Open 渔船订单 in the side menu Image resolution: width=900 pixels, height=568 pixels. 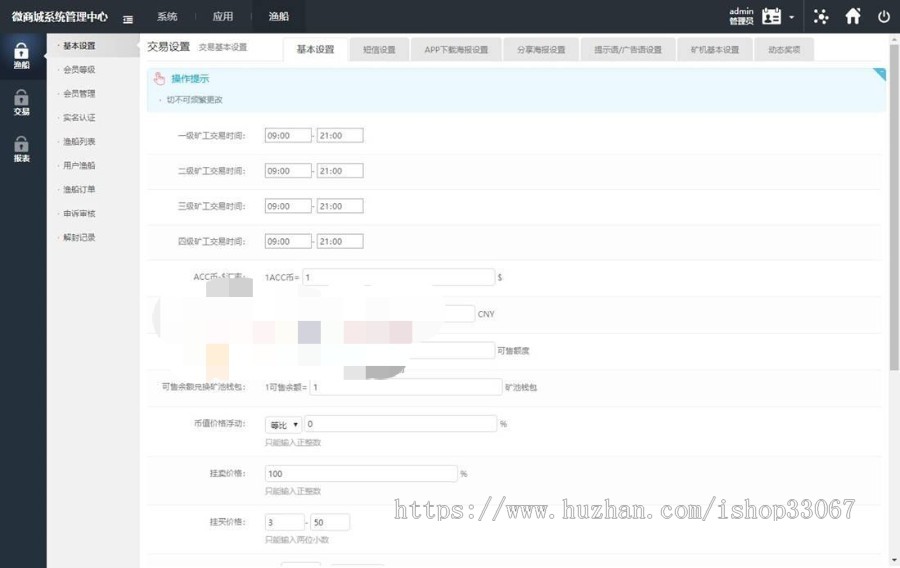click(79, 189)
